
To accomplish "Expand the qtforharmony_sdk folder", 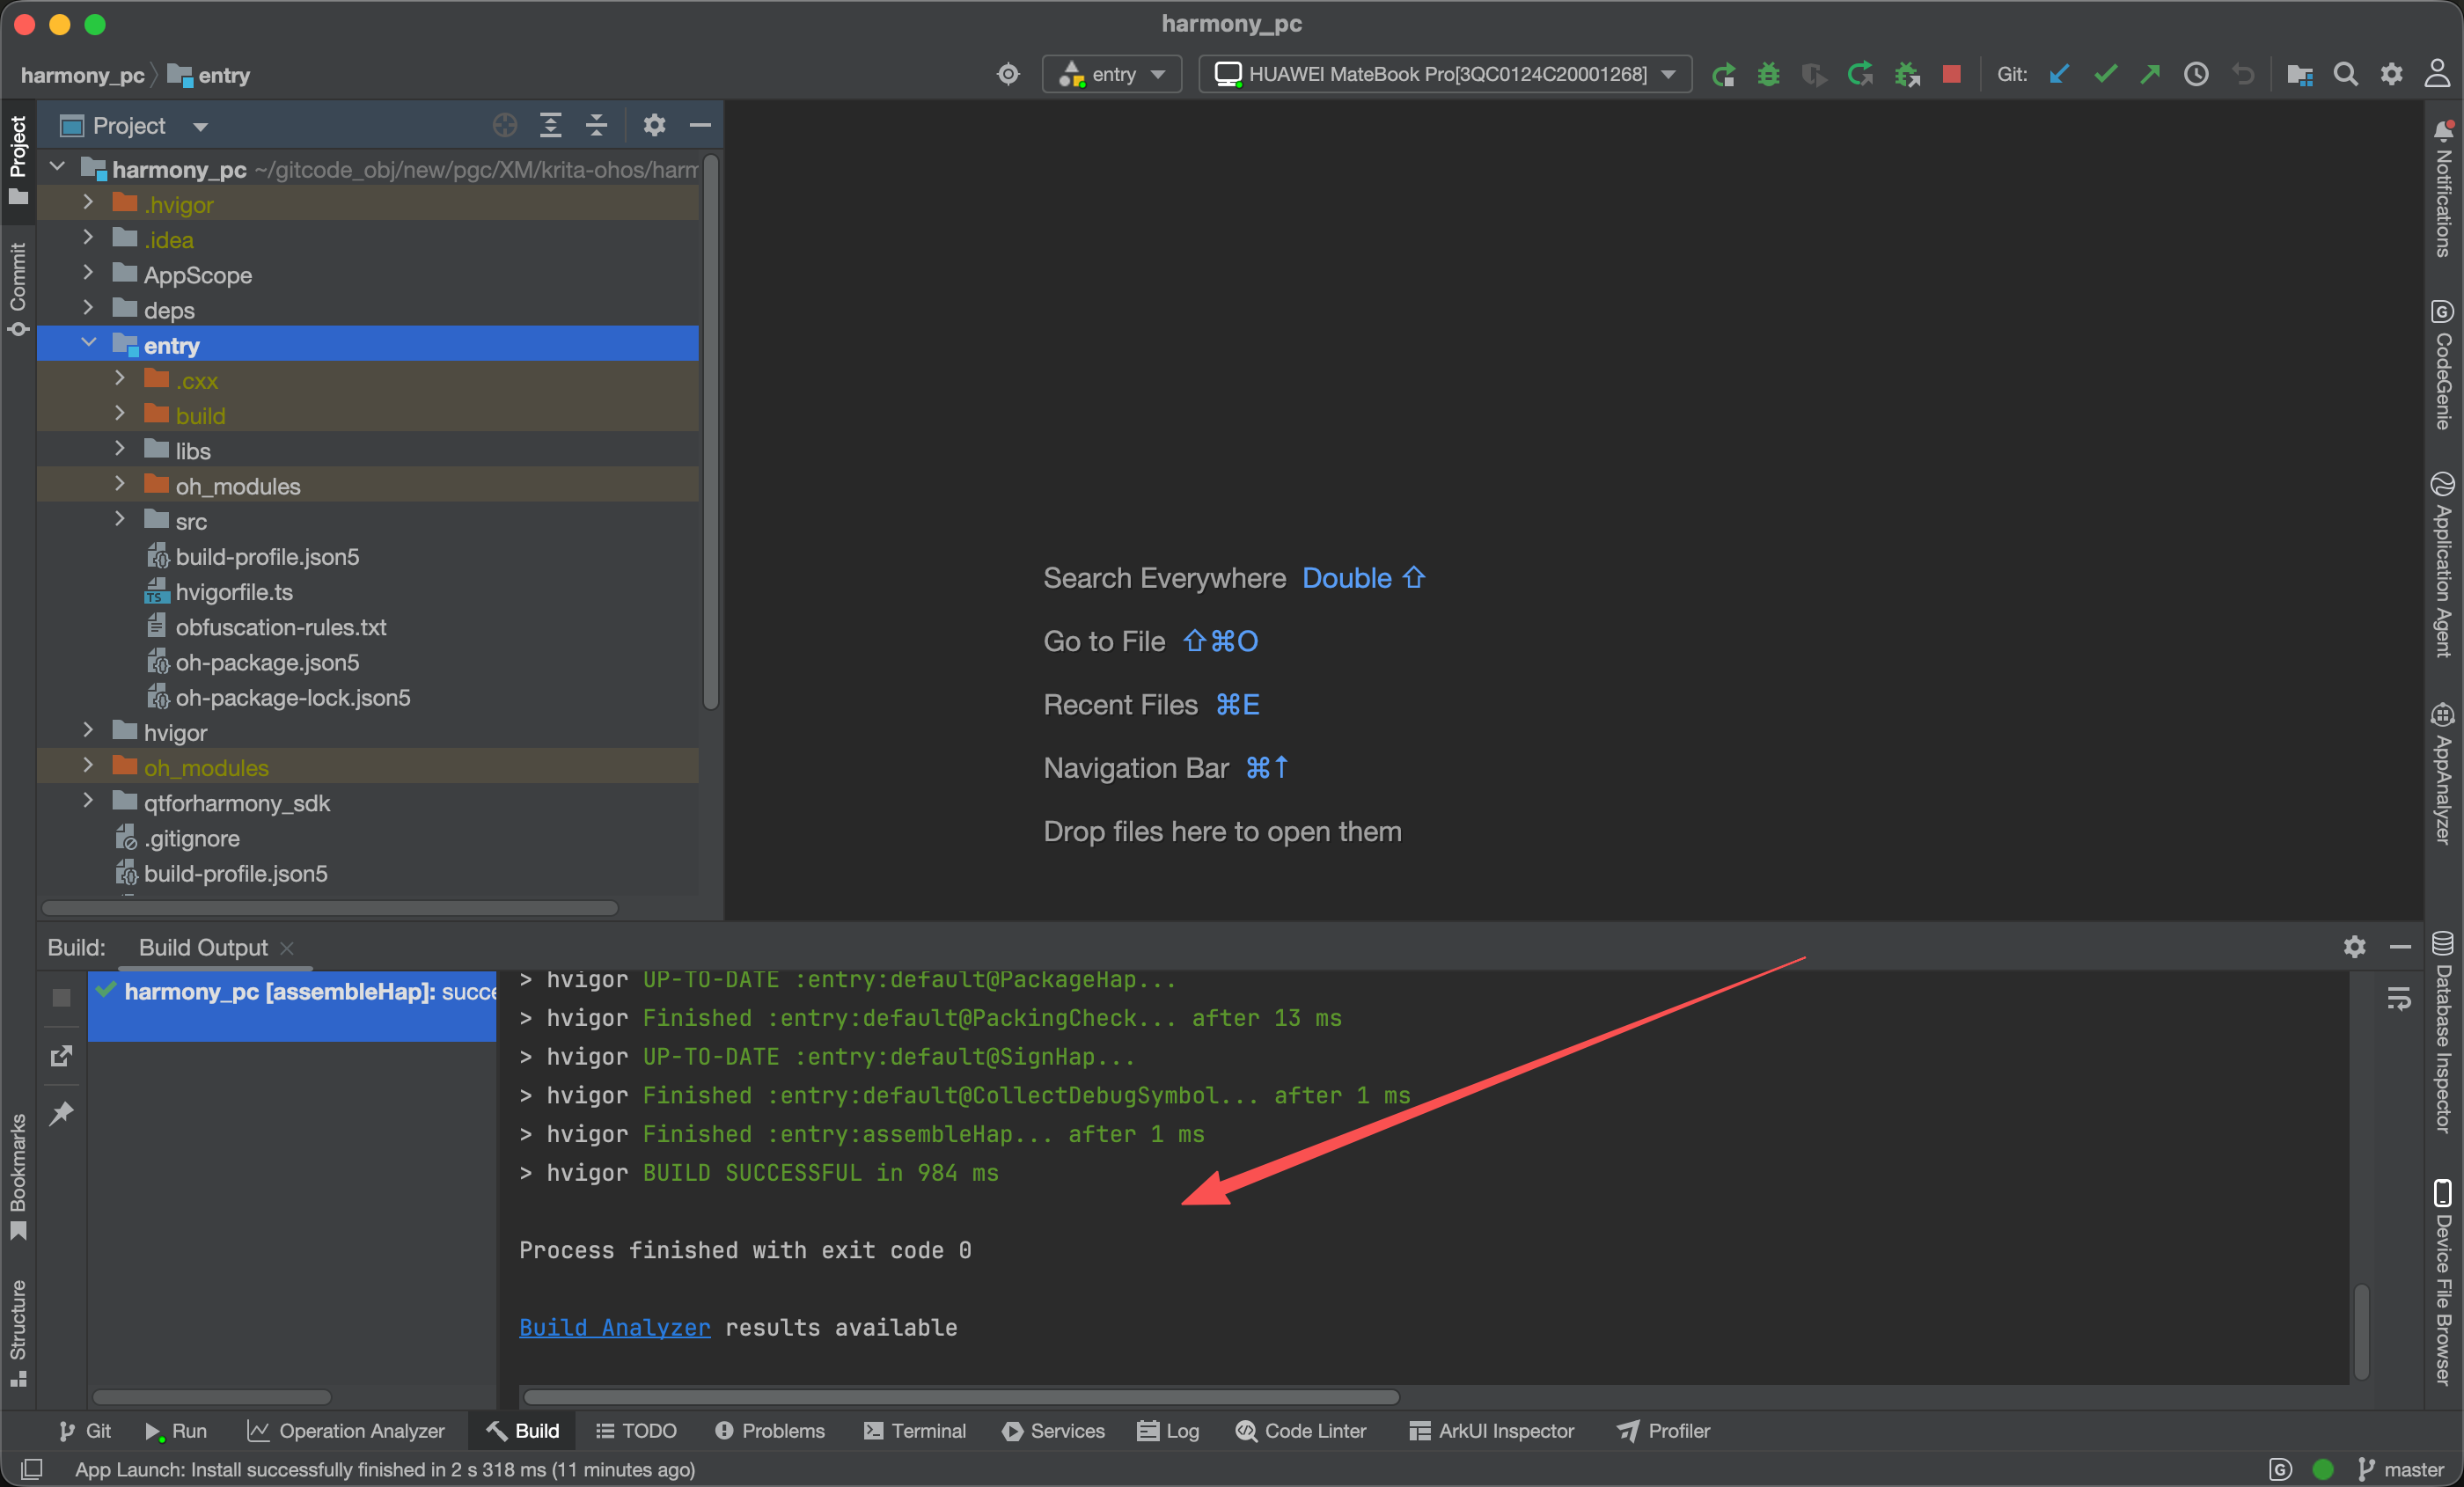I will [x=88, y=802].
